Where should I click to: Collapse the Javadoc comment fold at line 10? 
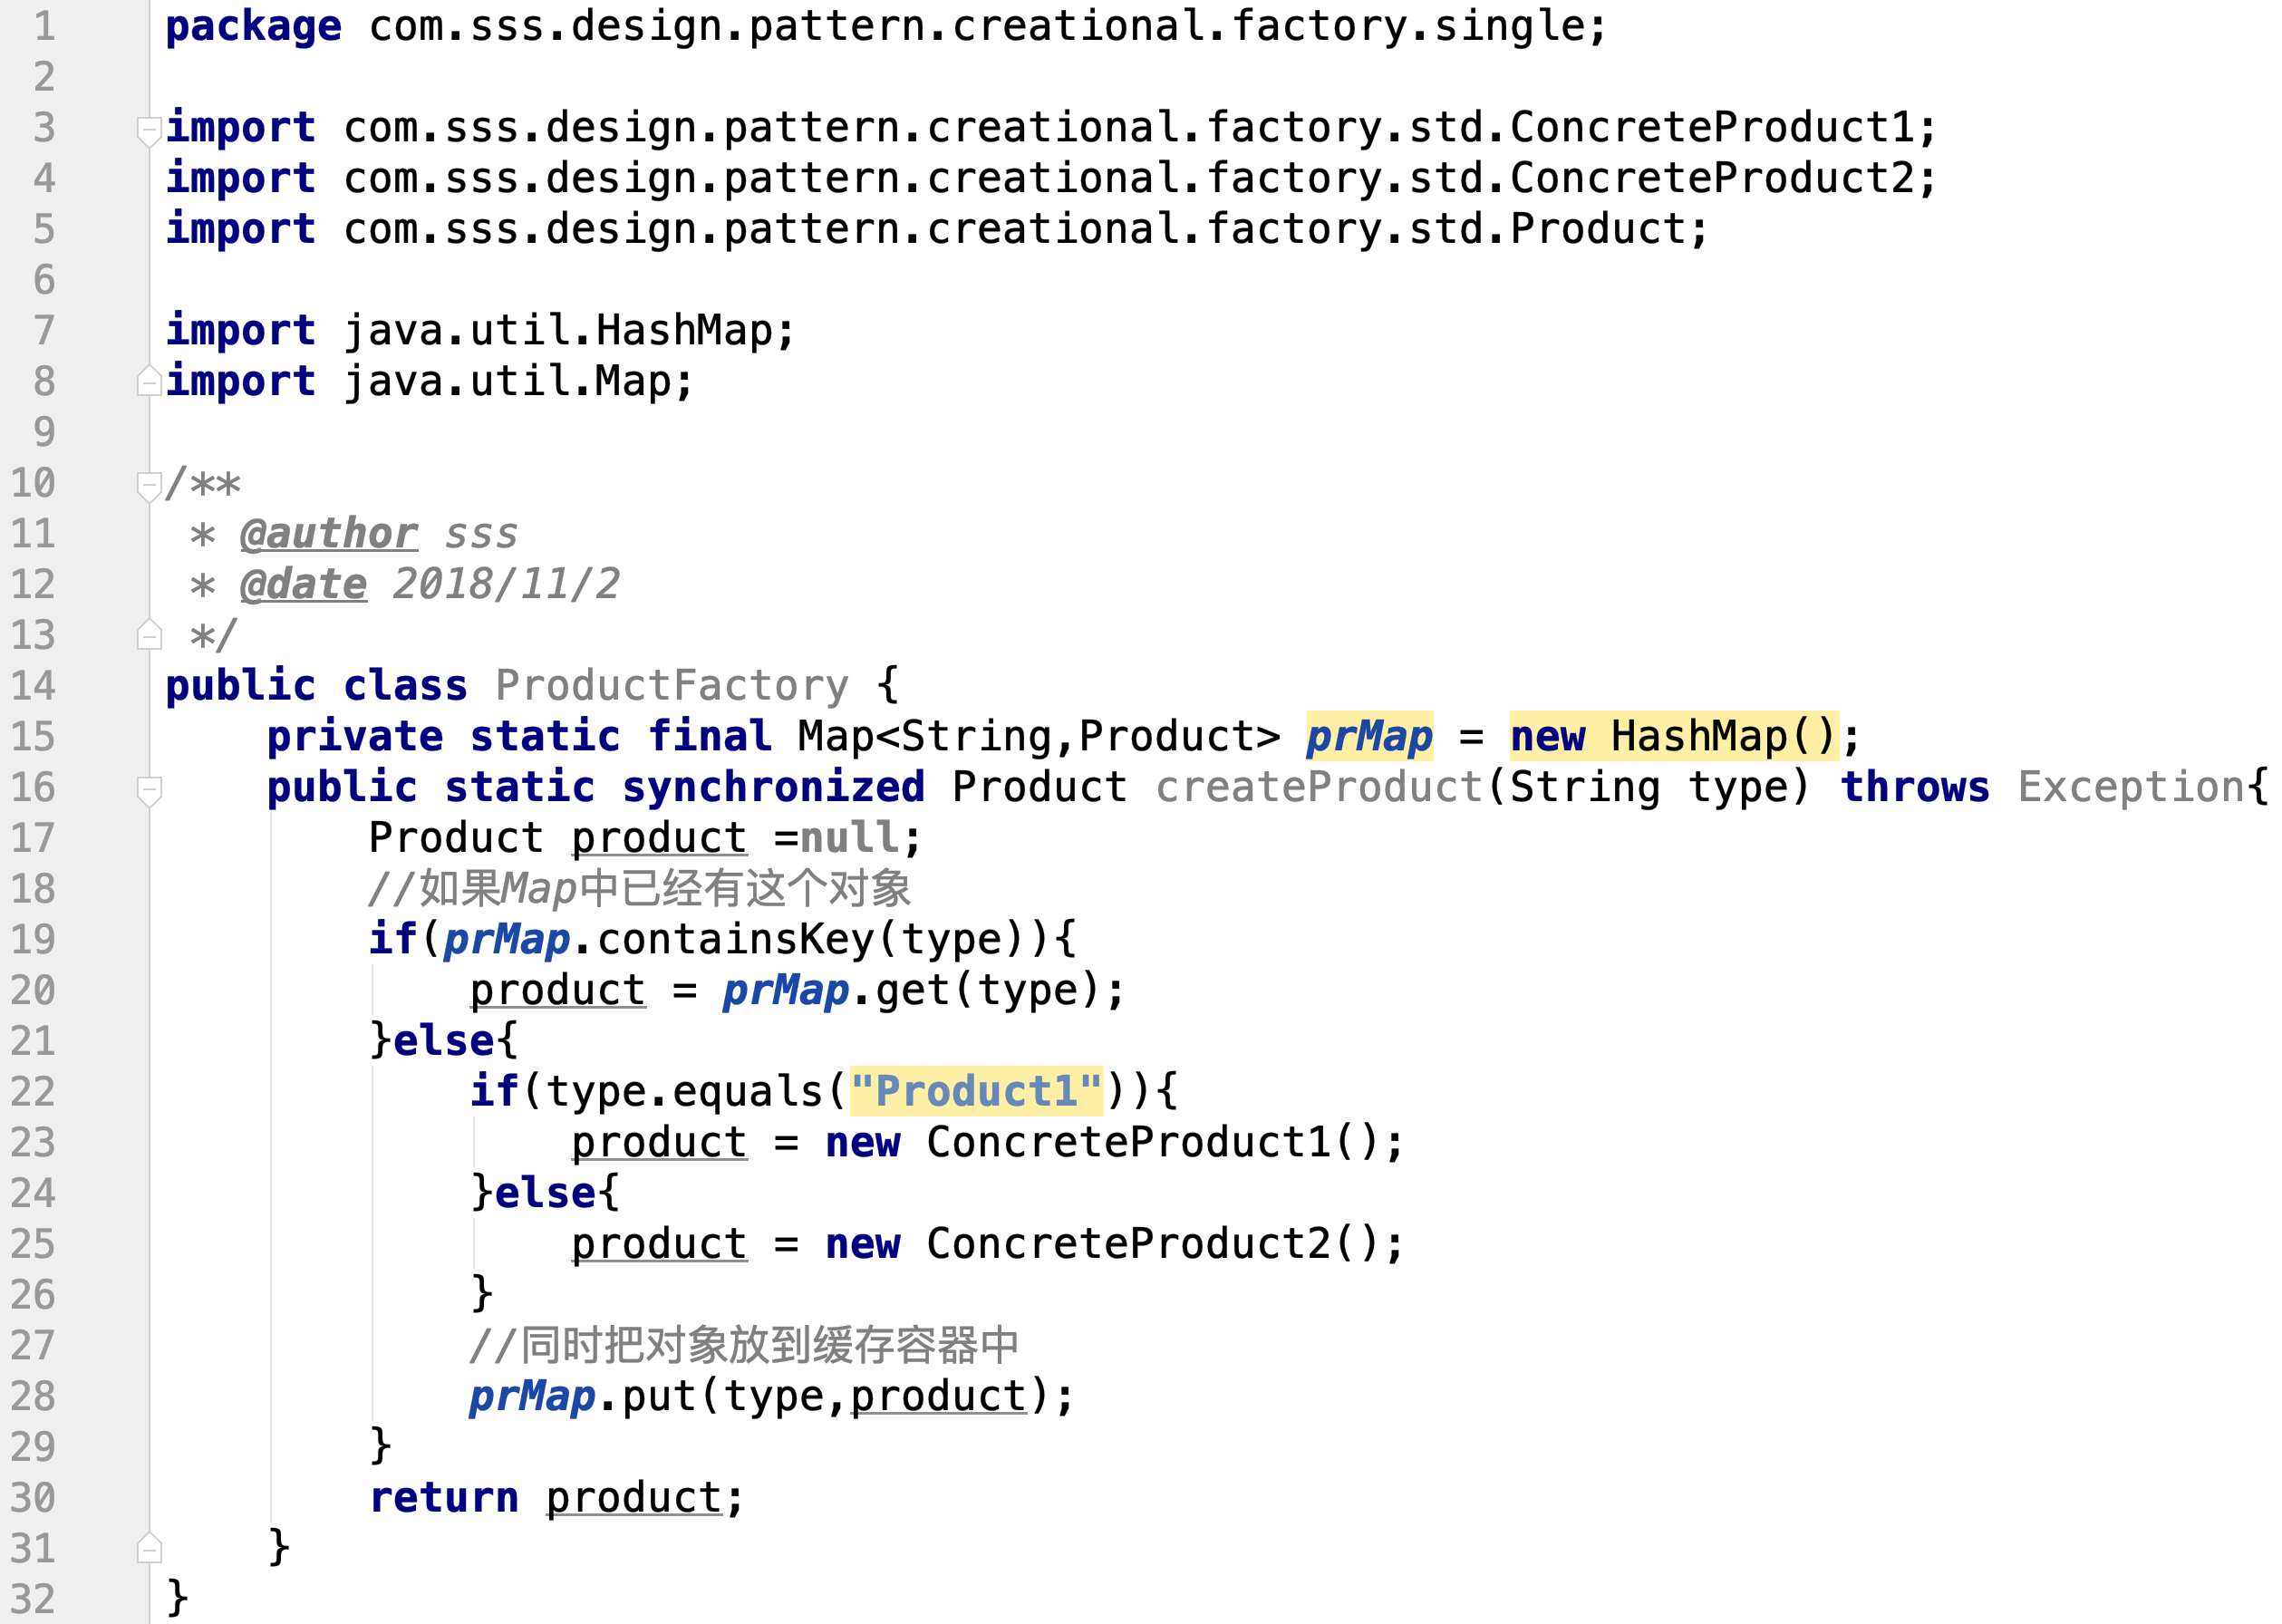pos(149,487)
